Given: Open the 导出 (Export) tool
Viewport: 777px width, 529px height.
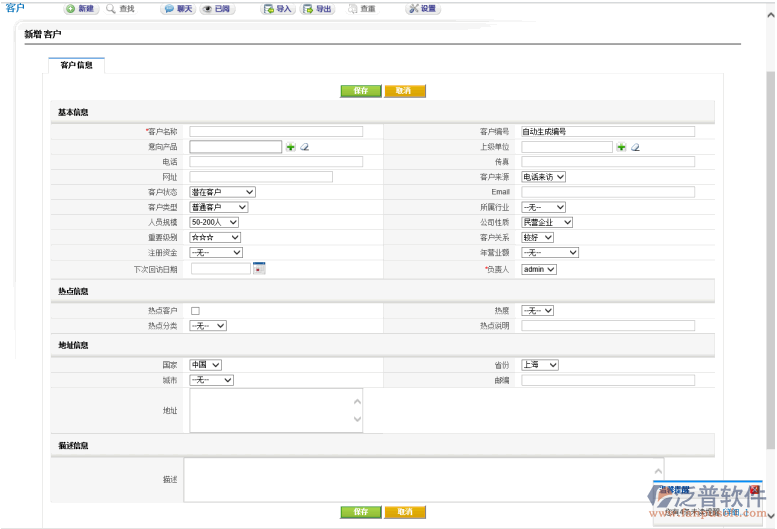Looking at the screenshot, I should click(318, 9).
